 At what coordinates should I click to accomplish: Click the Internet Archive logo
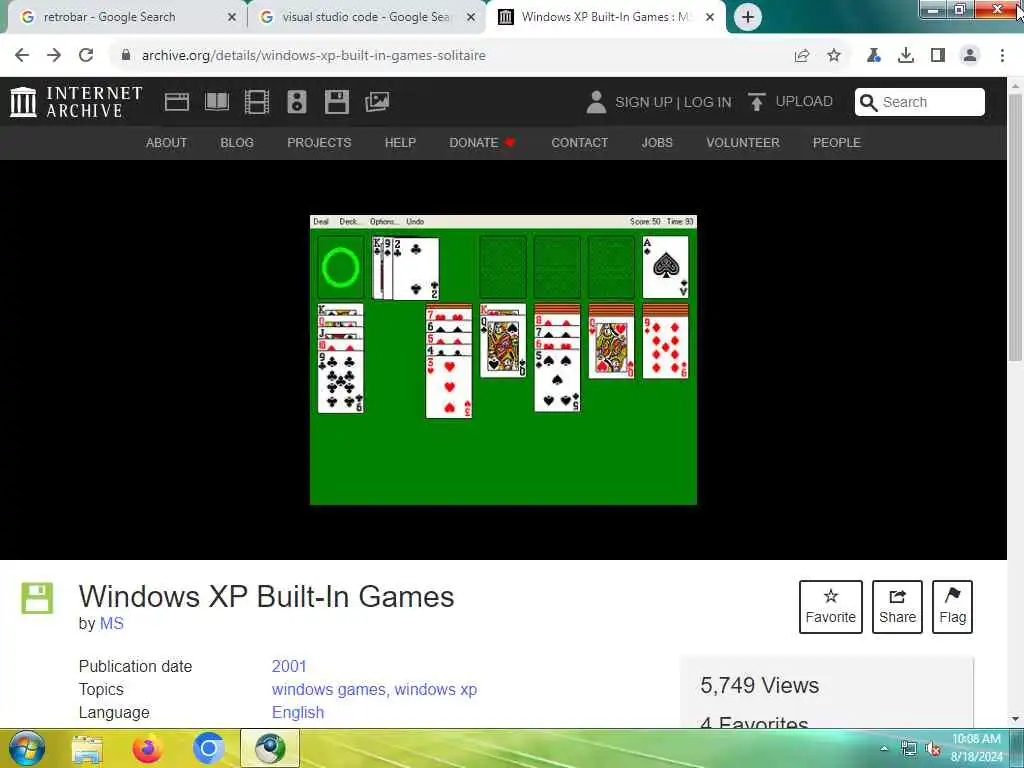click(x=76, y=102)
